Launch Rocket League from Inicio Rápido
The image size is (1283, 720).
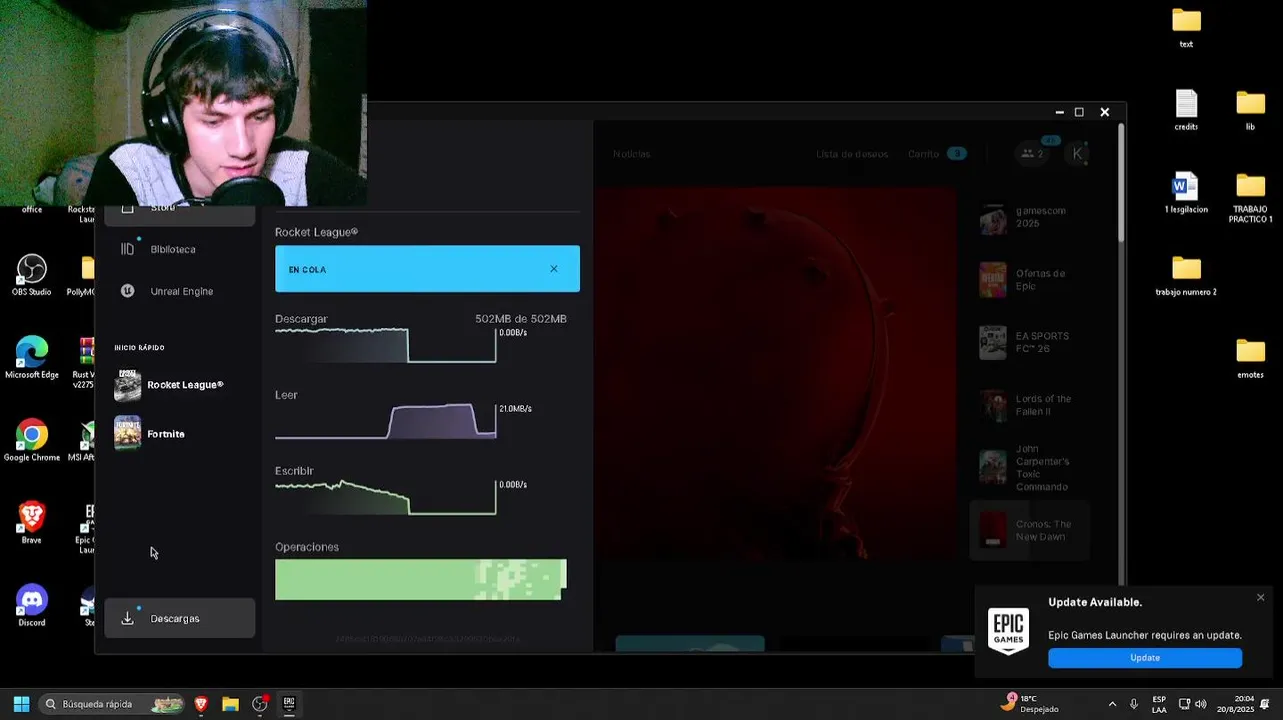[180, 385]
